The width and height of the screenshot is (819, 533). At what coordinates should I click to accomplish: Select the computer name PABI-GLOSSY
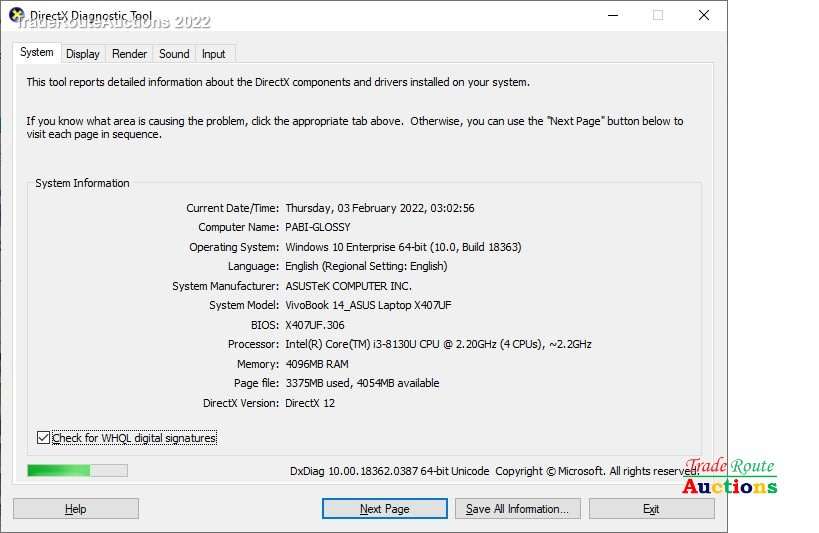pos(318,227)
